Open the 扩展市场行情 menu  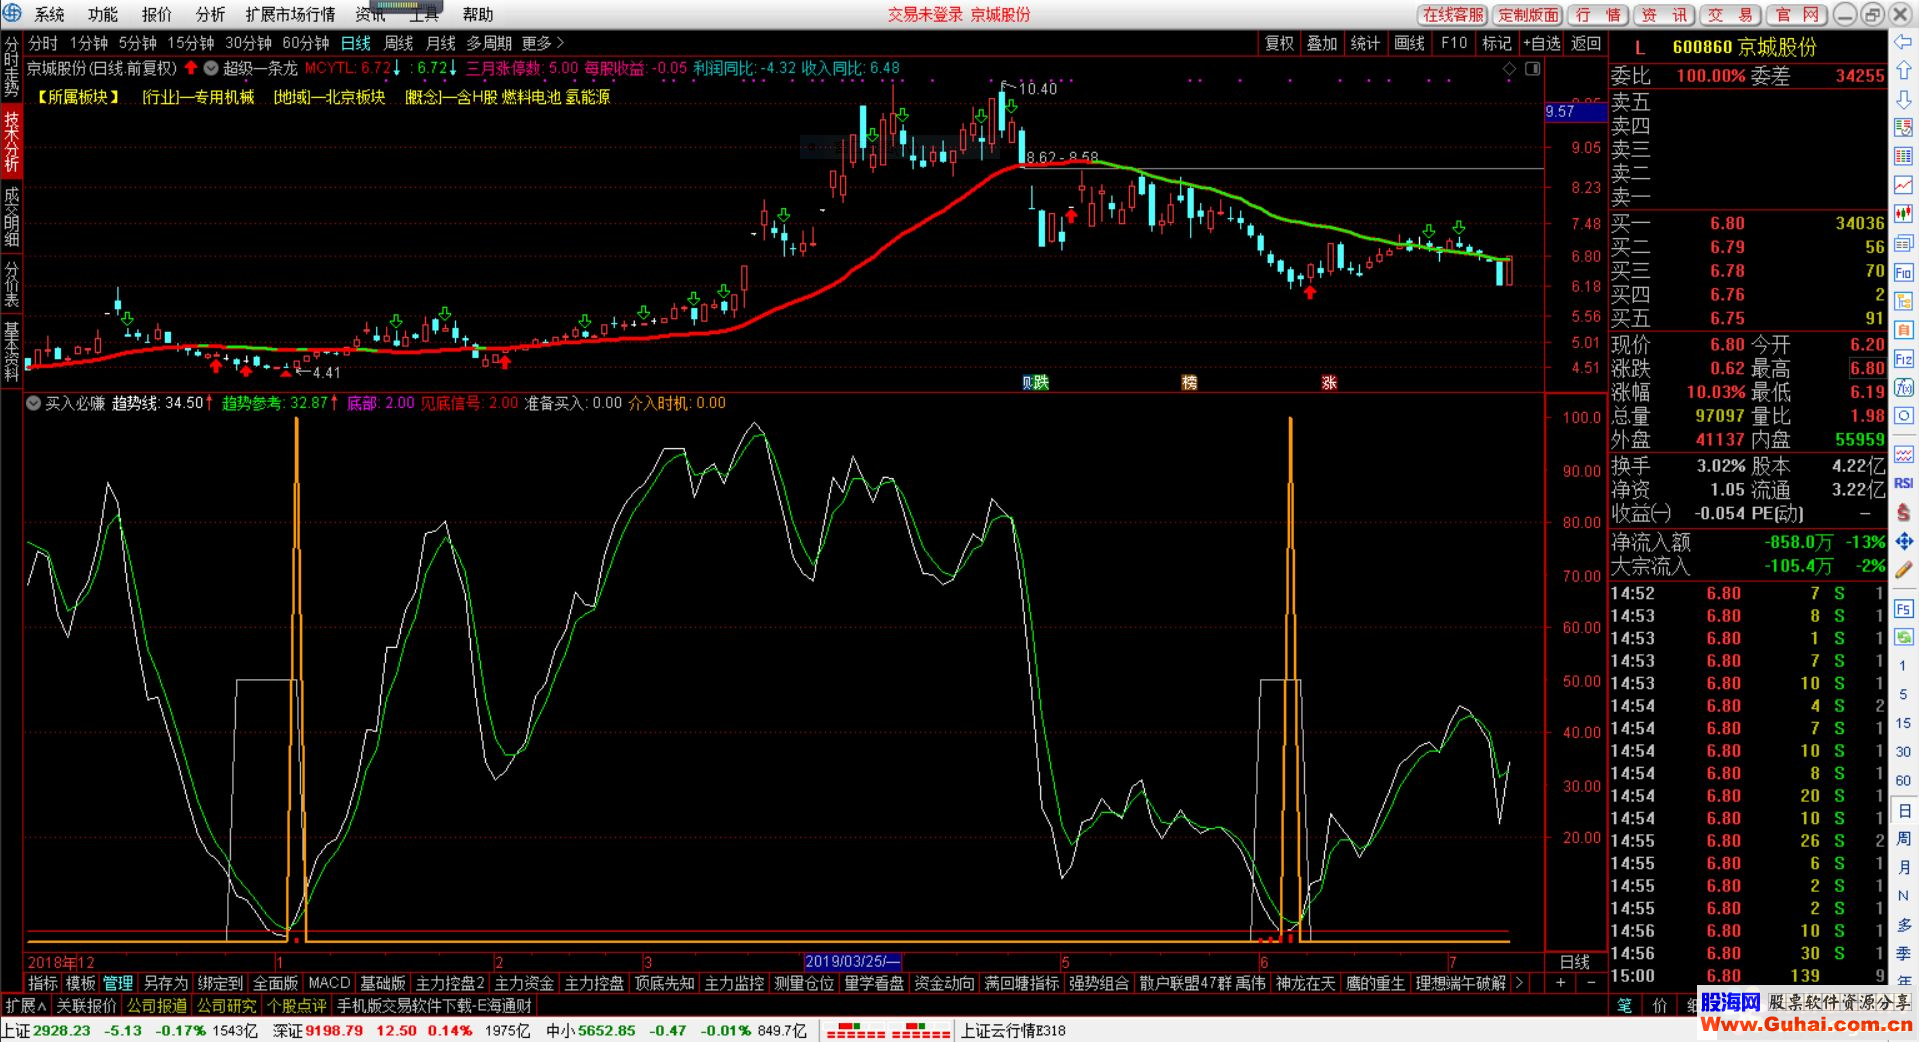click(290, 14)
